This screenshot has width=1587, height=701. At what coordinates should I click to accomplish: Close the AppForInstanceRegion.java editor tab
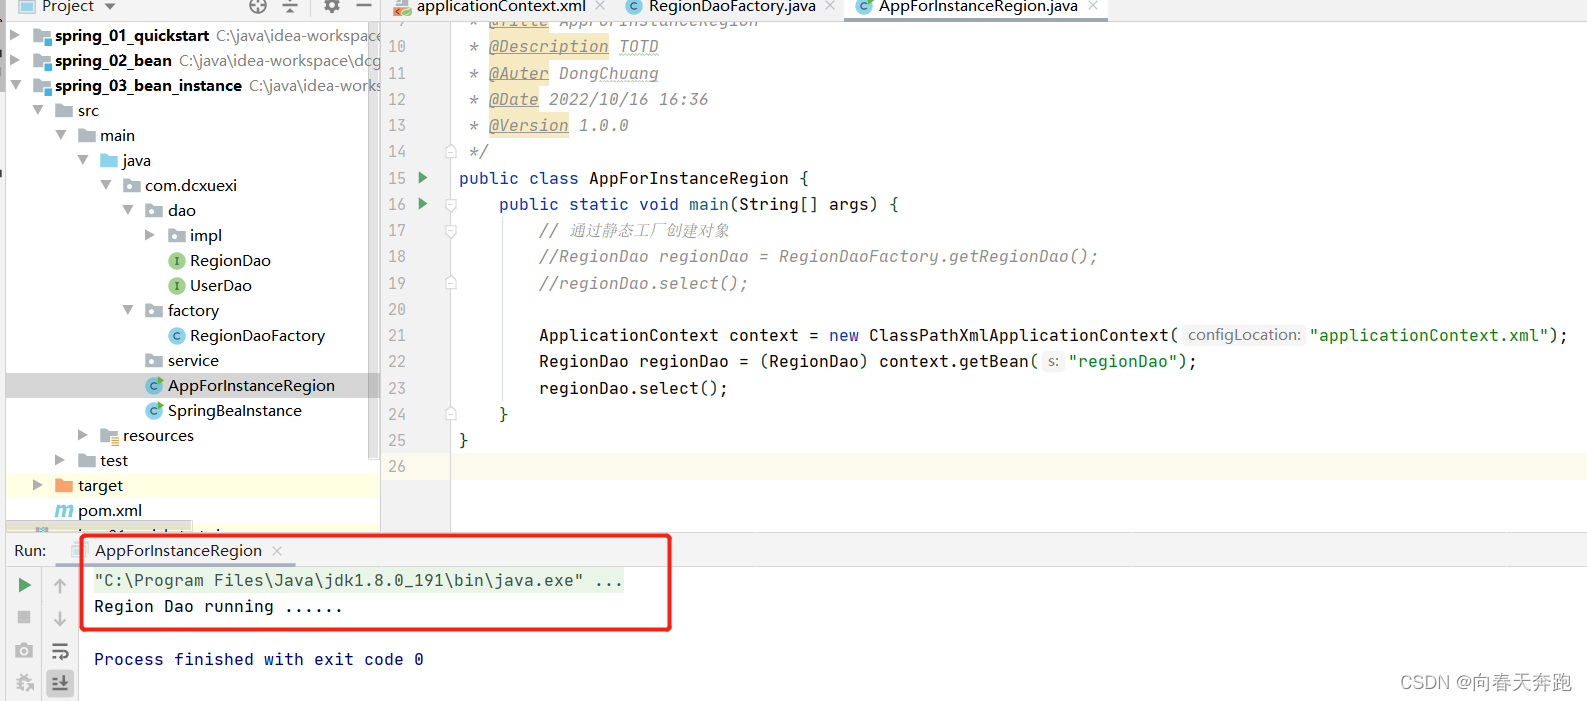[1093, 6]
